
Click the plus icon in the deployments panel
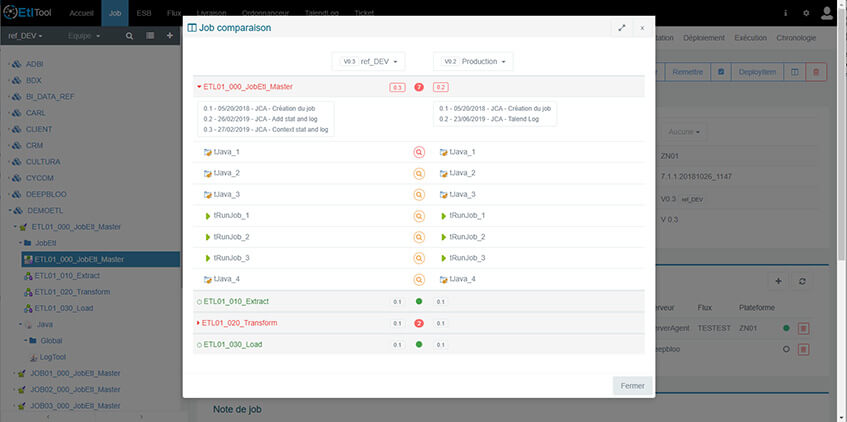[778, 281]
